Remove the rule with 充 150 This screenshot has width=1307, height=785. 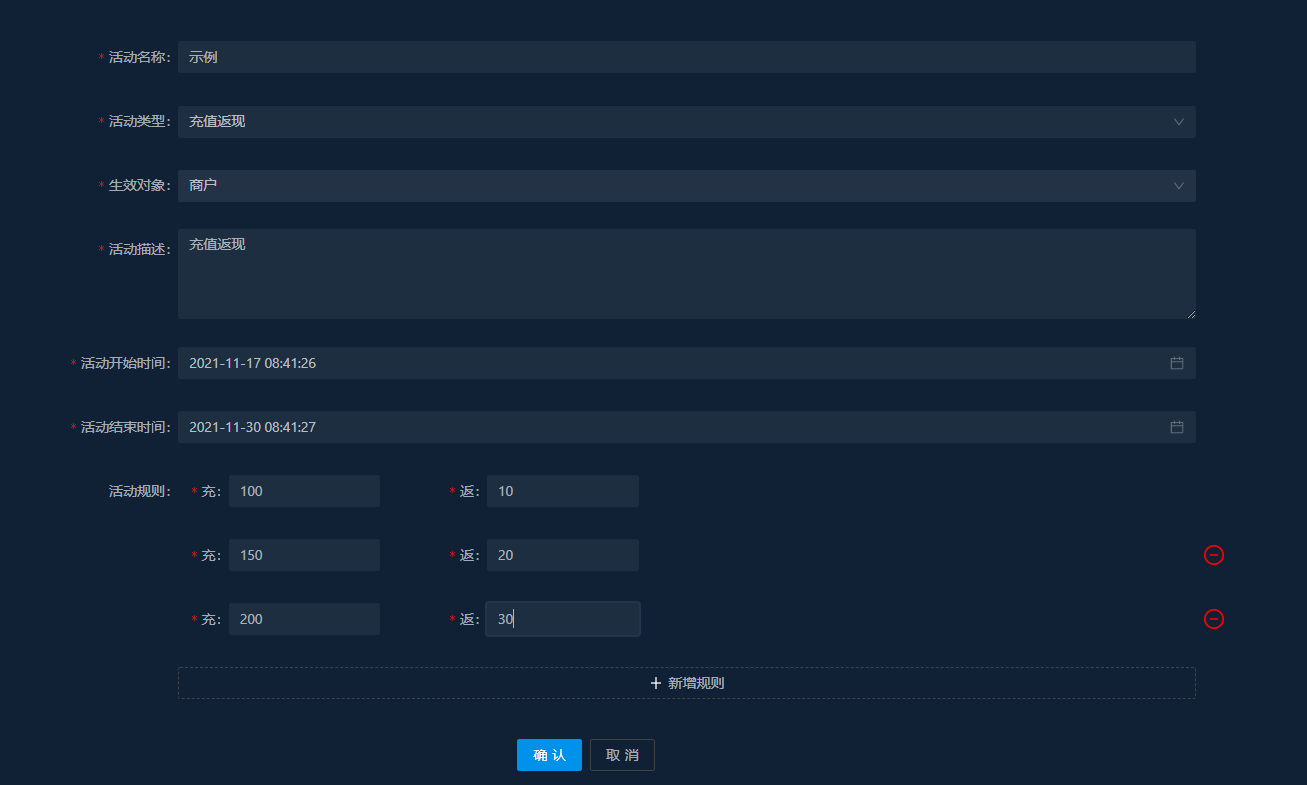1213,555
